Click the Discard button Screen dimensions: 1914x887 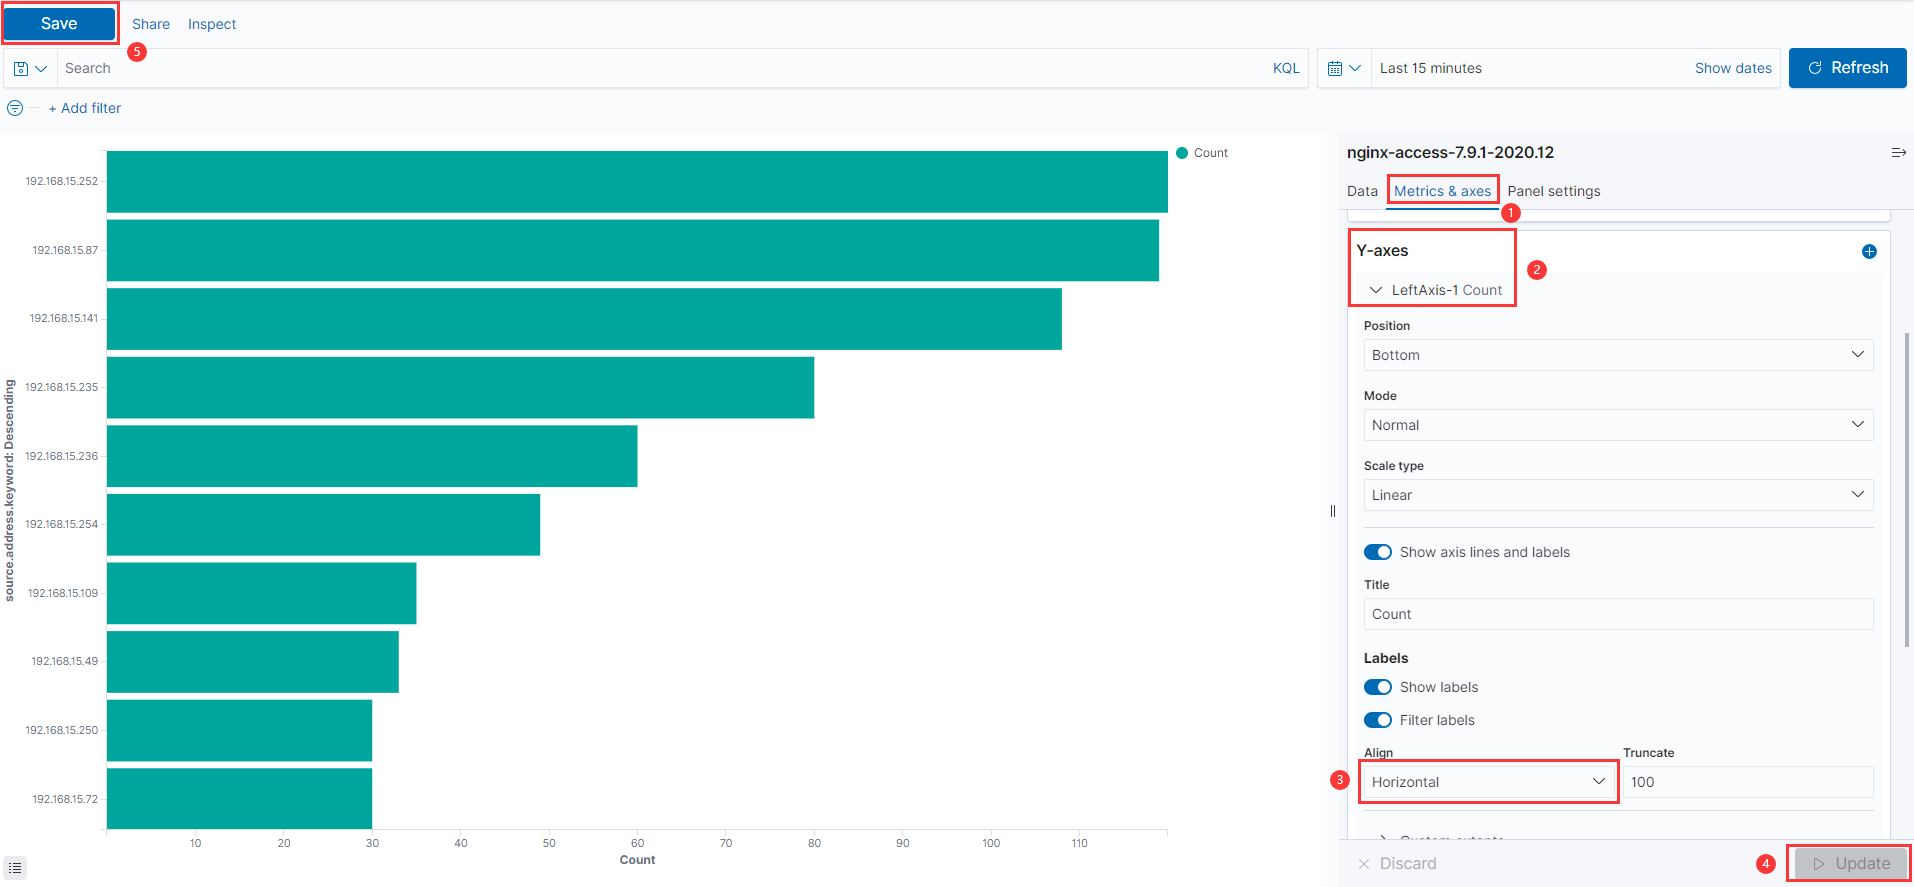[1397, 863]
